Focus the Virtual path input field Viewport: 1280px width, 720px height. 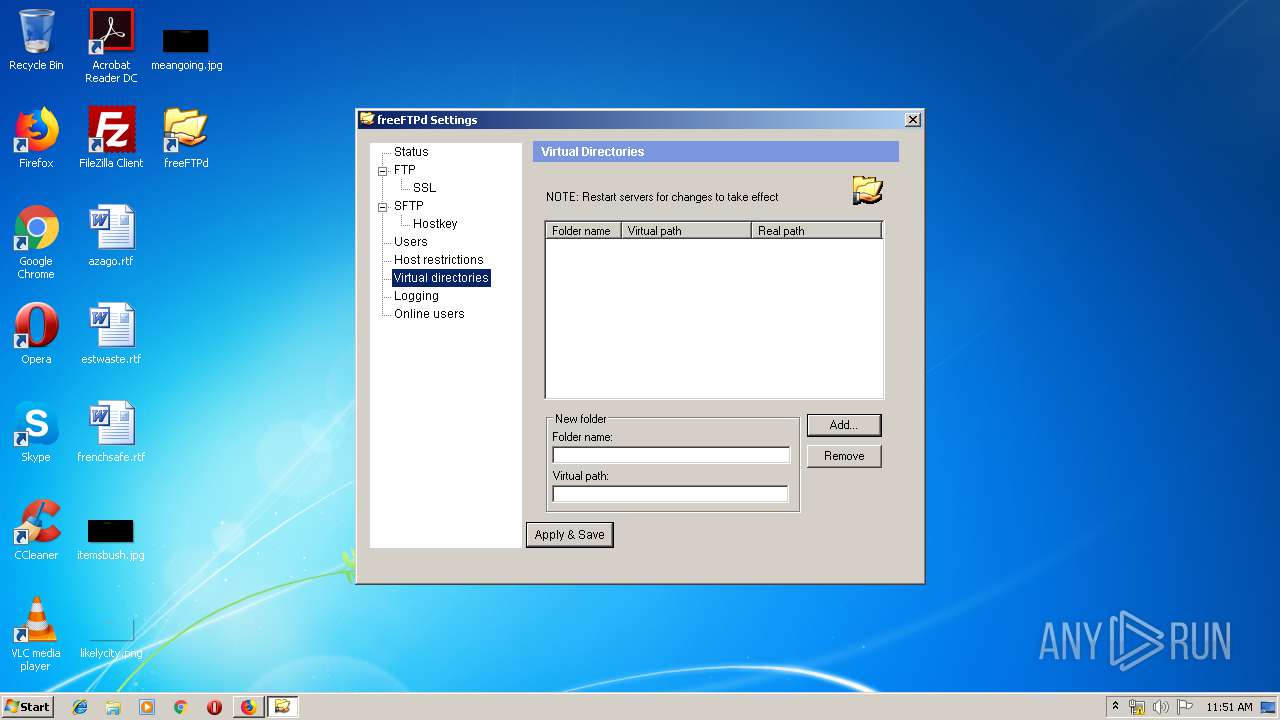671,494
